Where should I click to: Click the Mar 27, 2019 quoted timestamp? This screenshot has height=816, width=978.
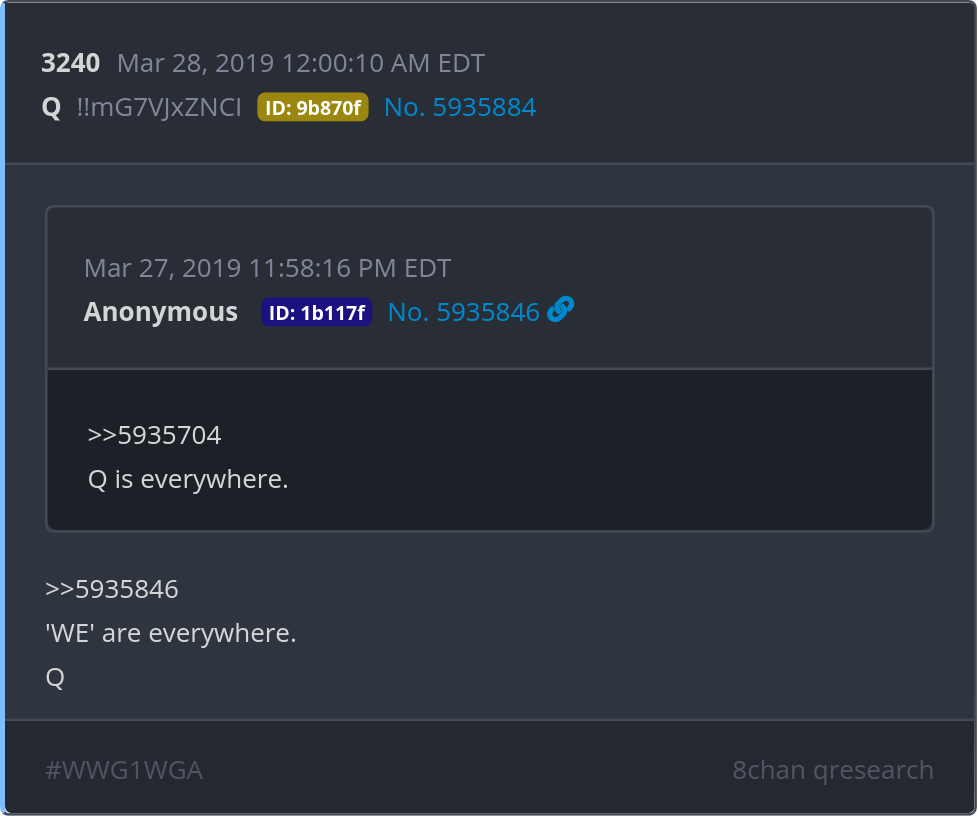click(267, 268)
